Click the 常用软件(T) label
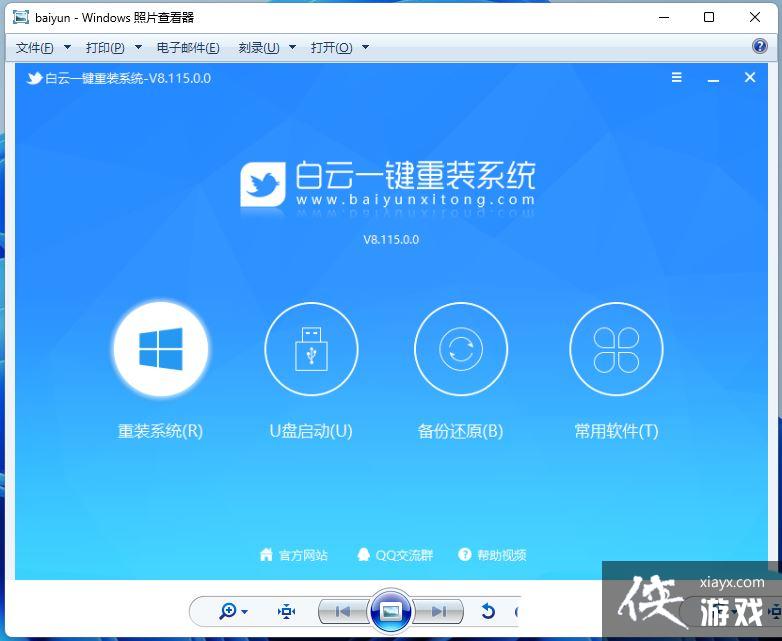 (x=616, y=431)
